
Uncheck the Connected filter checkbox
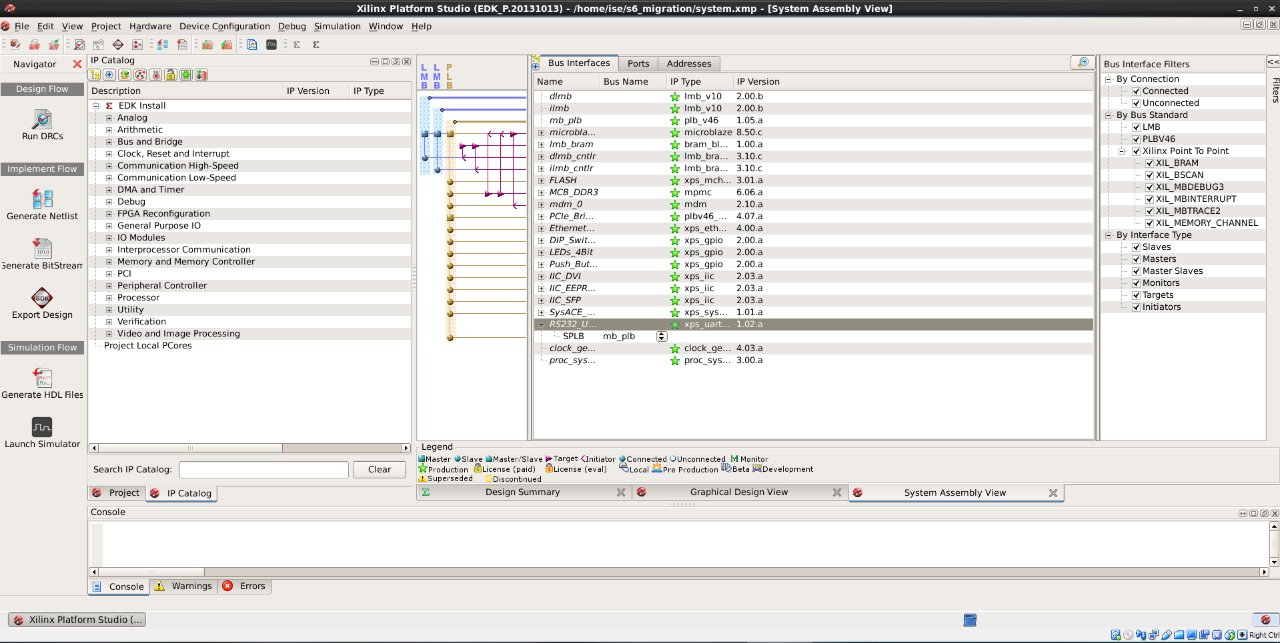(1136, 91)
